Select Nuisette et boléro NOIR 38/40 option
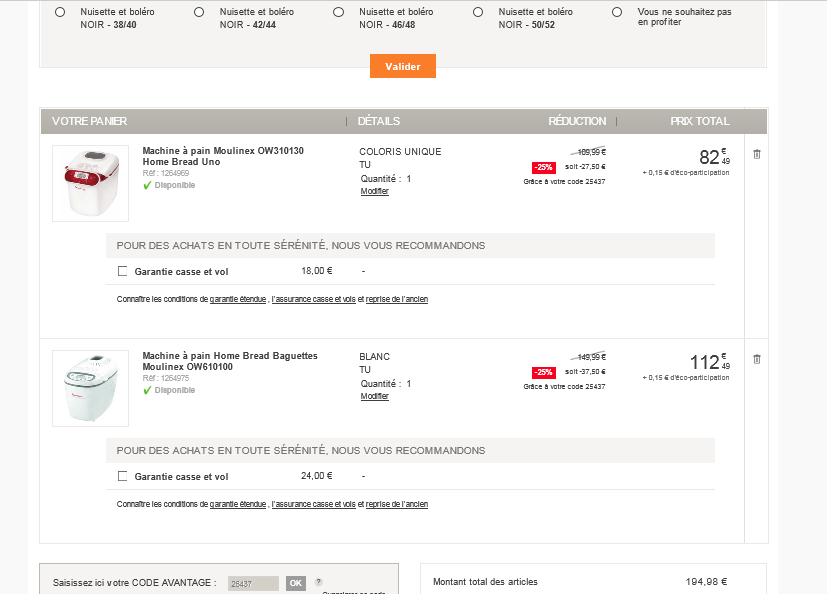 pyautogui.click(x=60, y=13)
